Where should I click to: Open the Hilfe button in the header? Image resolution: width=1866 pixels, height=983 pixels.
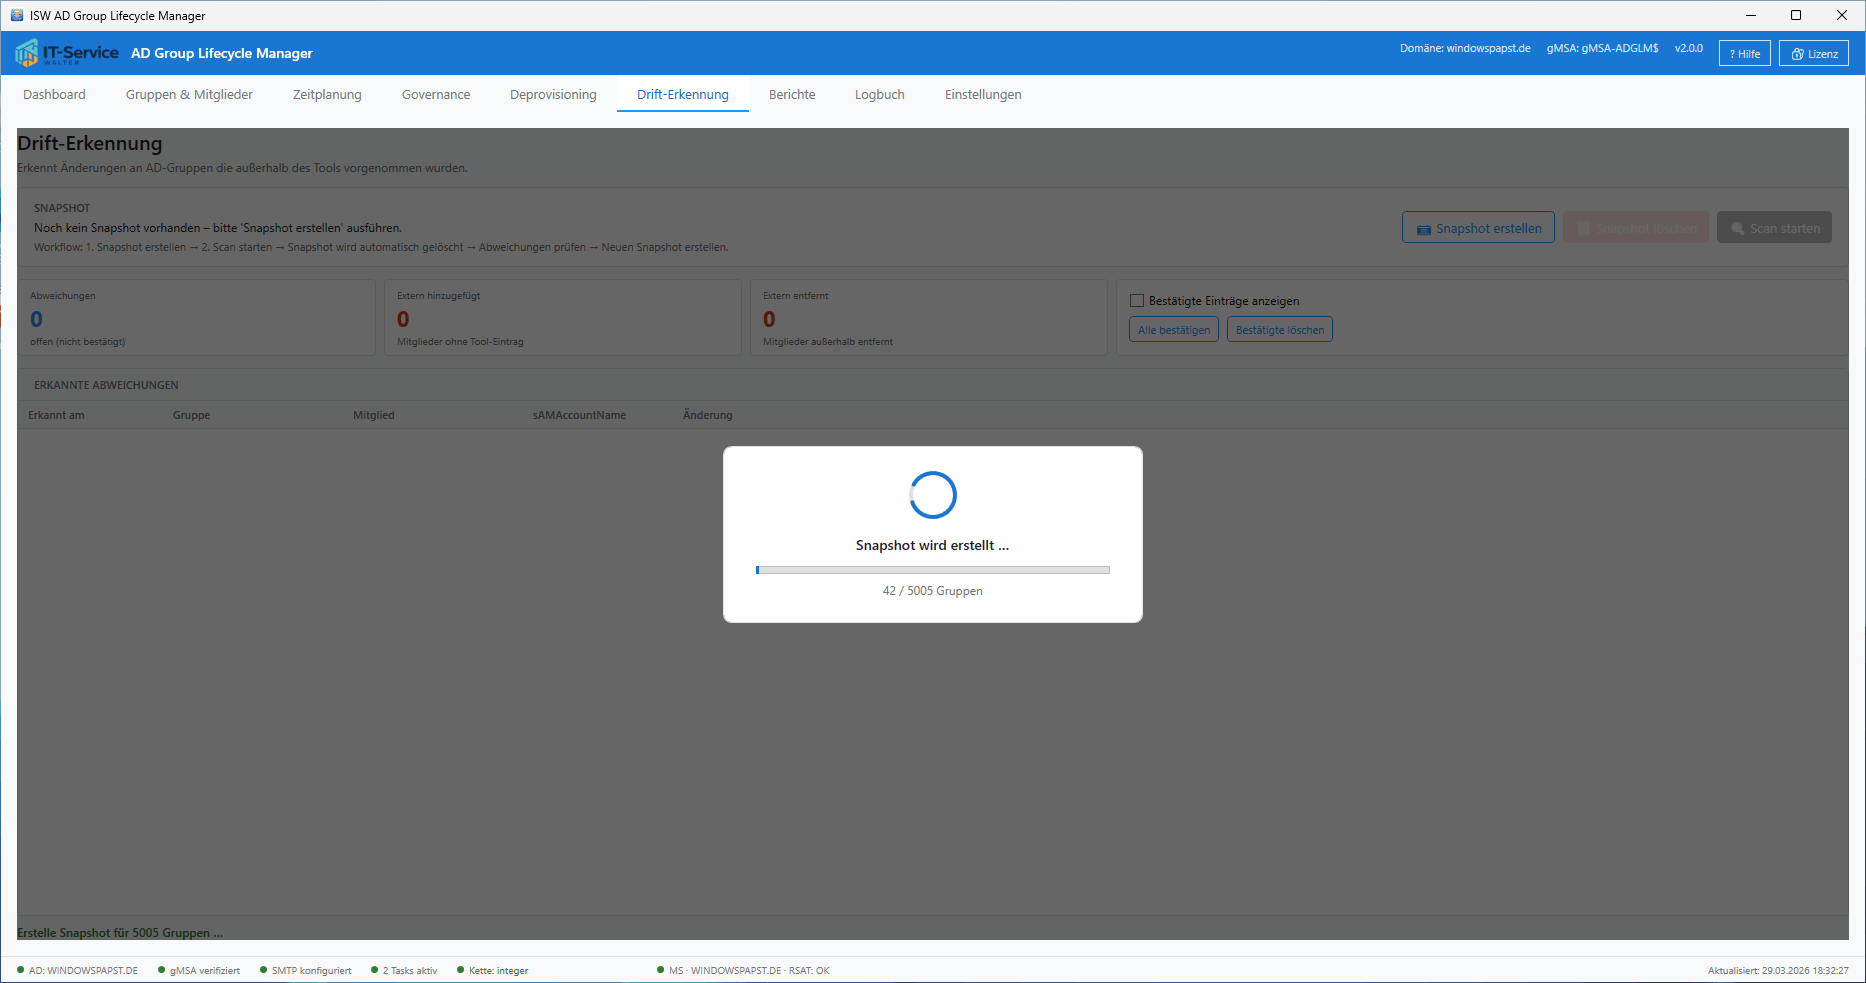(x=1744, y=54)
